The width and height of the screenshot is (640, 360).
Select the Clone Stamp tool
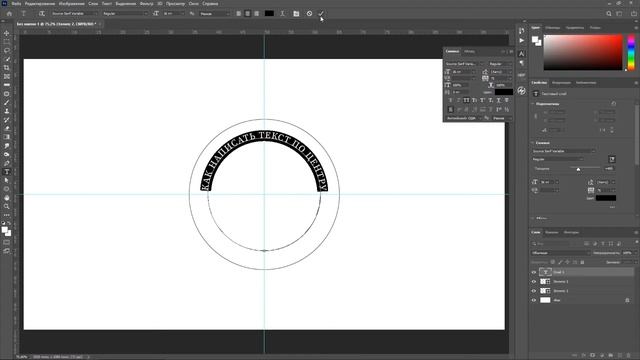tap(7, 111)
